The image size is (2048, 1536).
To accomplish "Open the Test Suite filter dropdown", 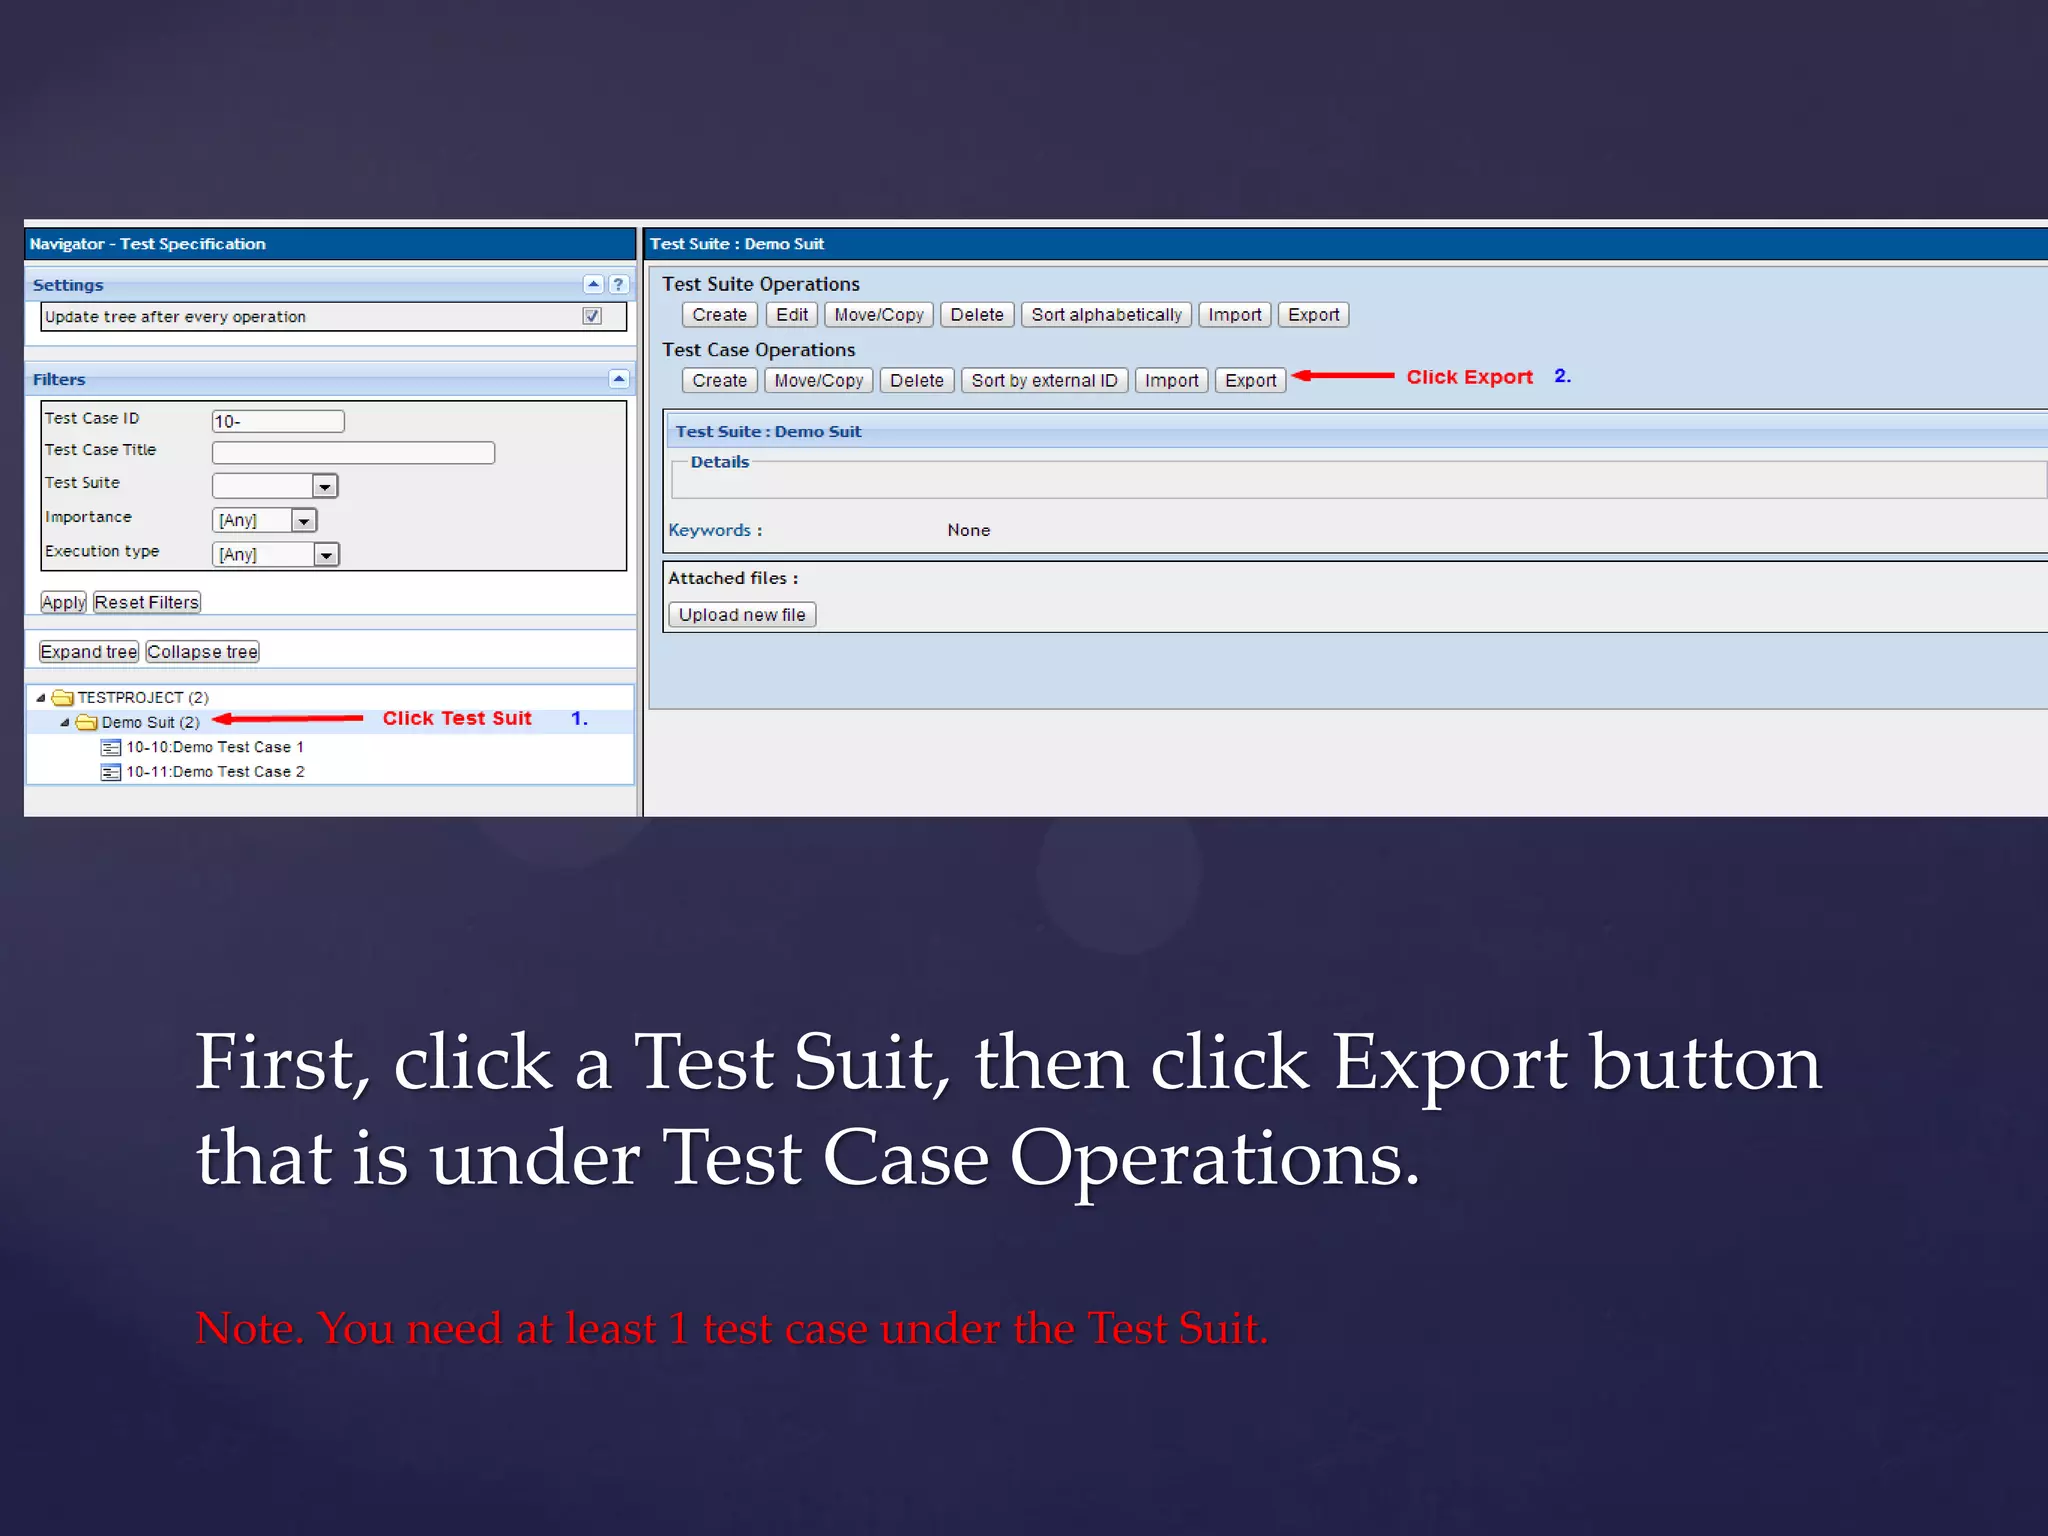I will 324,486.
